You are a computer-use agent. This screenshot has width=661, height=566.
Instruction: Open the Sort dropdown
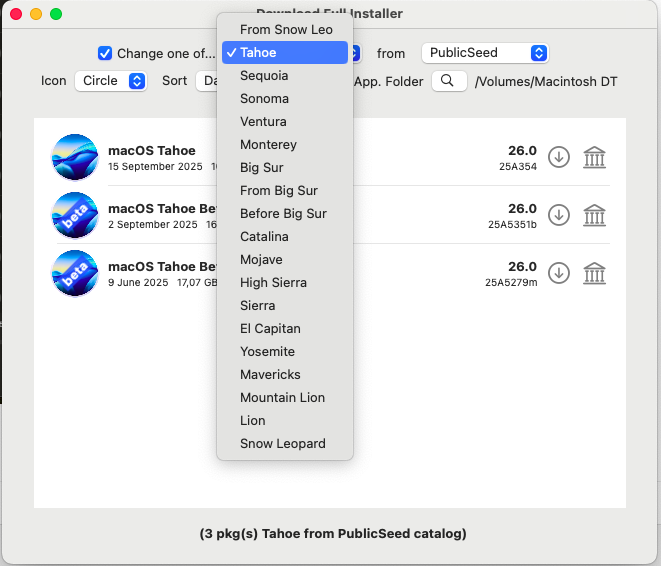(207, 81)
